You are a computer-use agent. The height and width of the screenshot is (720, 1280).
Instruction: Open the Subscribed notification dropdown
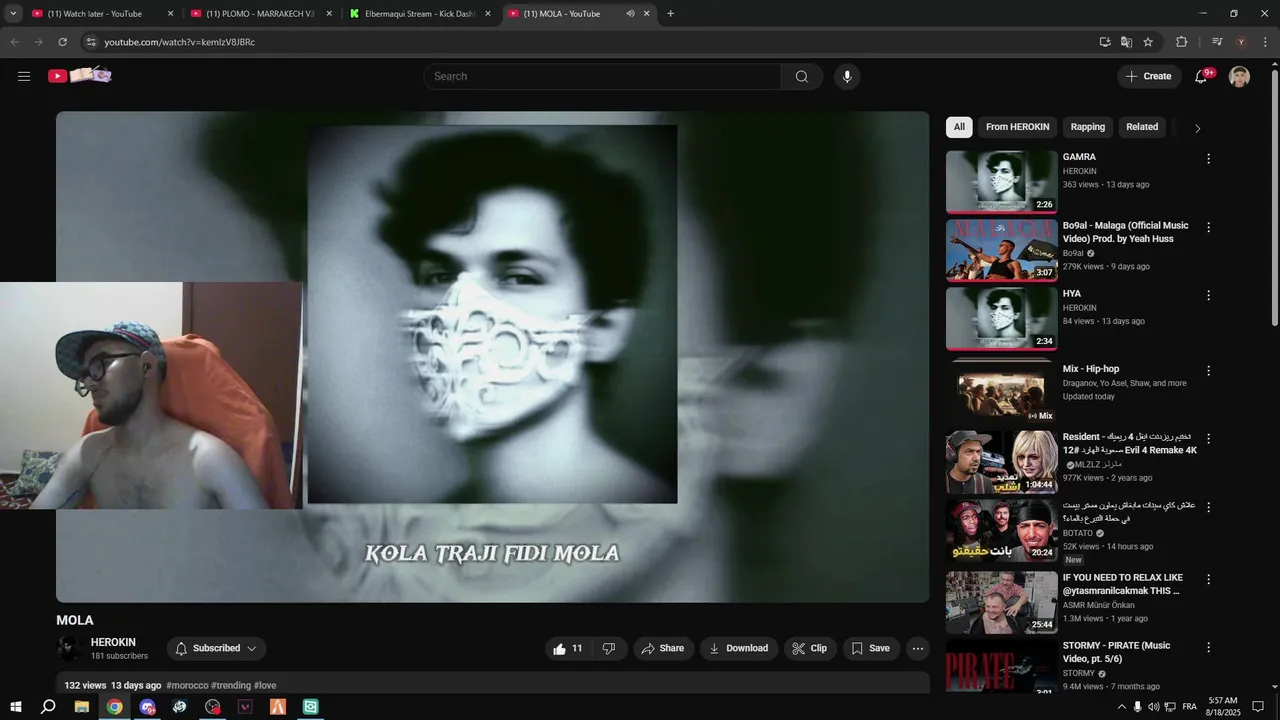click(x=216, y=648)
